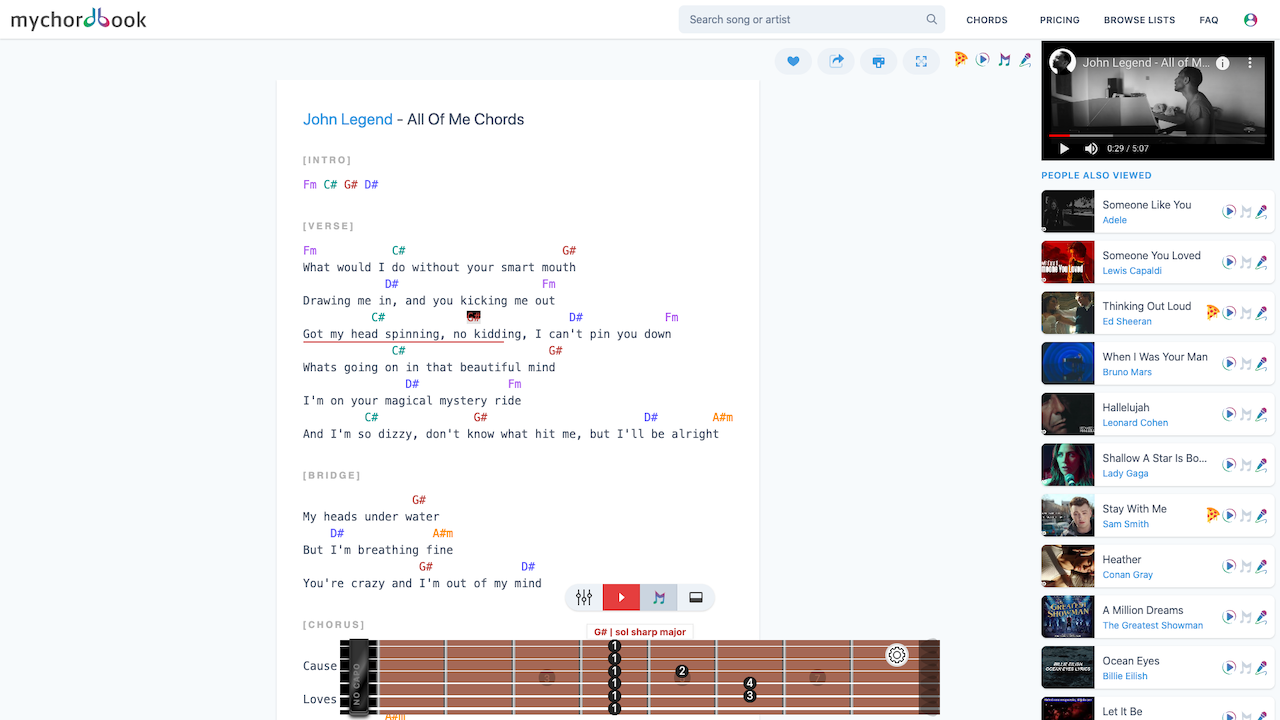The image size is (1280, 720).
Task: Open the Chords menu item
Action: click(x=986, y=20)
